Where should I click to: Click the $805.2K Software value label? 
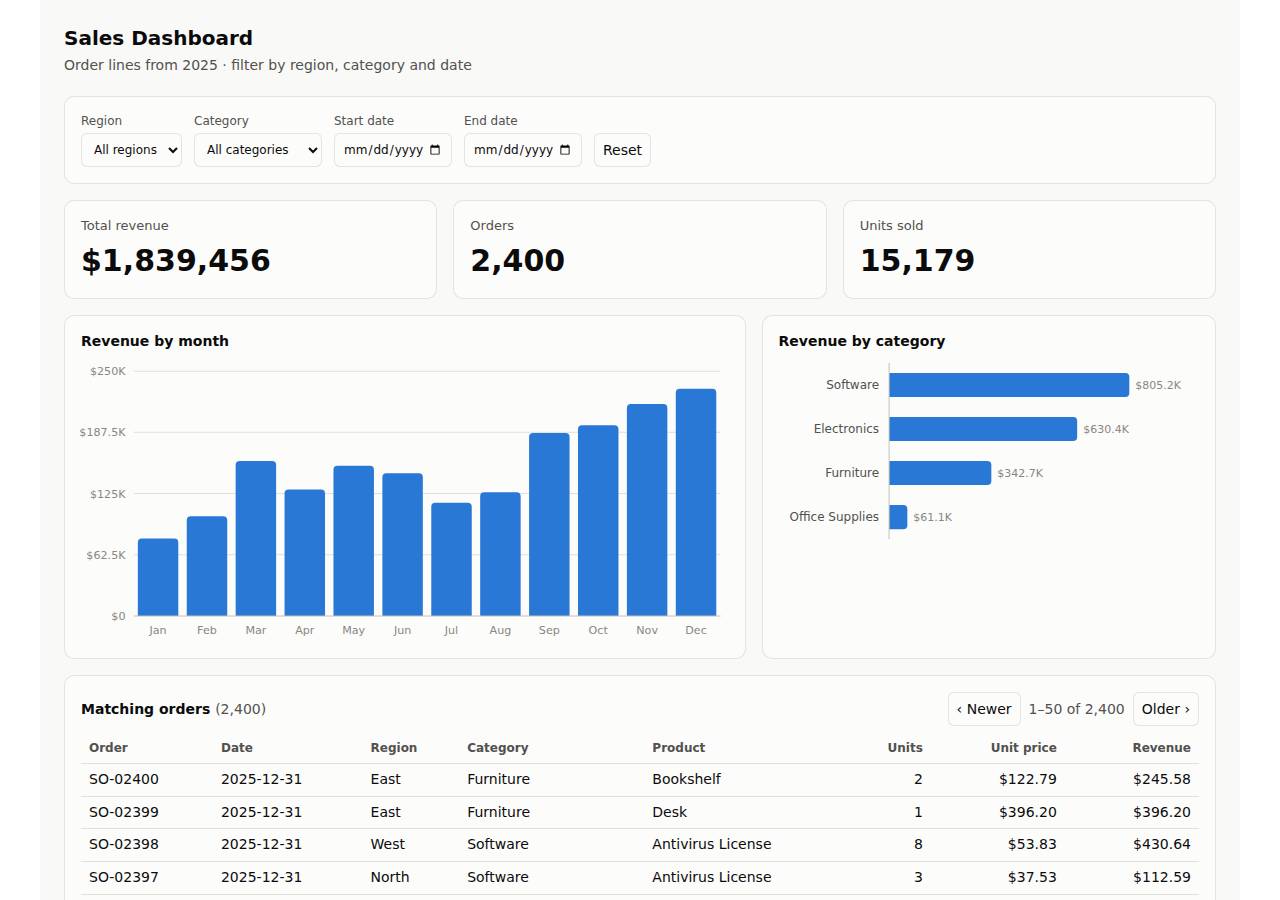1158,385
